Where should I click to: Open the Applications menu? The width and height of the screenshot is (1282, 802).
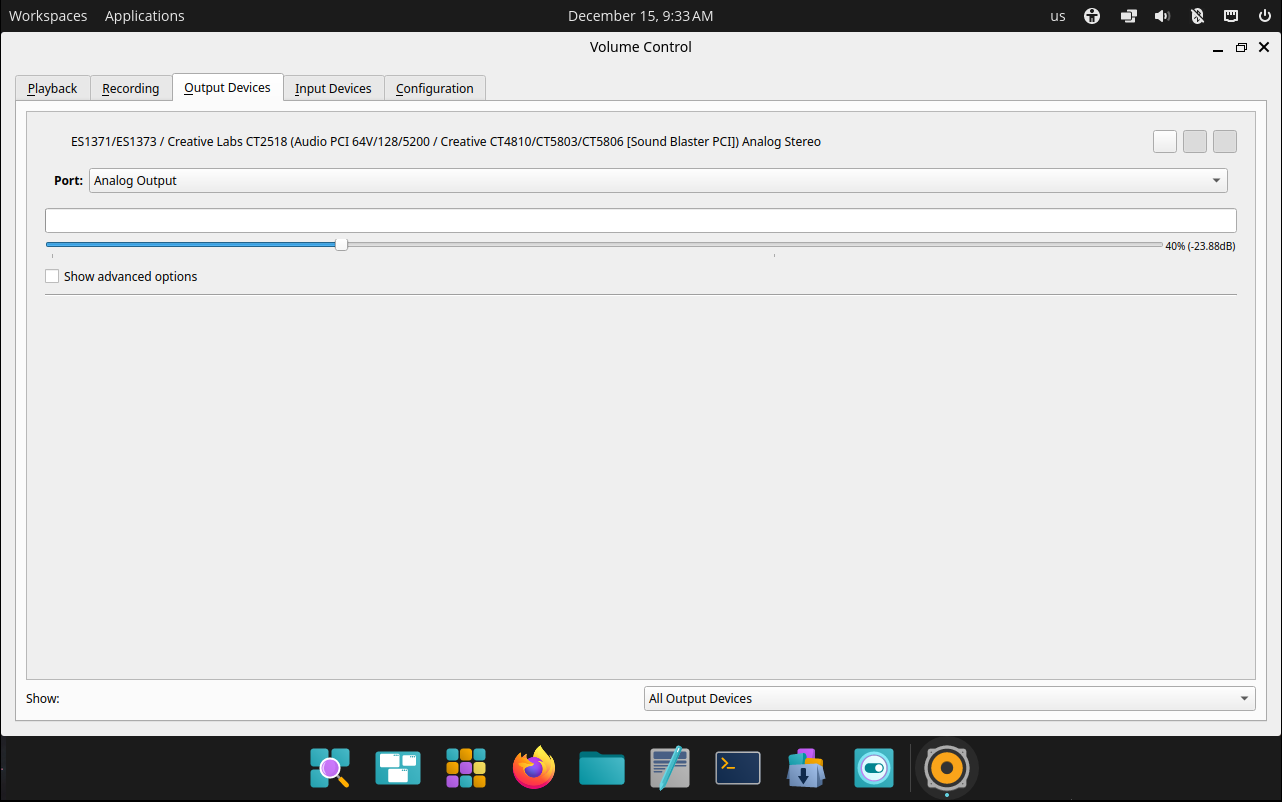144,15
